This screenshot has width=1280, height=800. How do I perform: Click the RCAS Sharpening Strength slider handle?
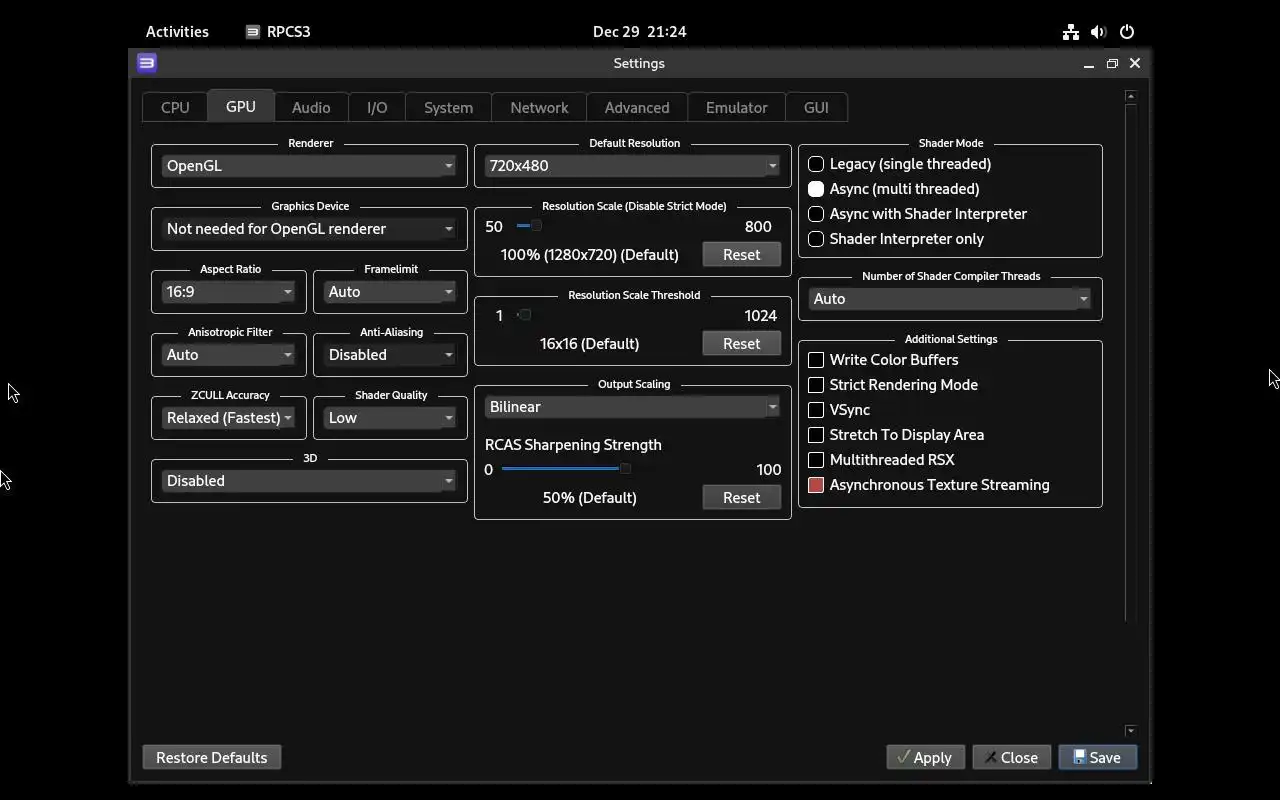625,469
